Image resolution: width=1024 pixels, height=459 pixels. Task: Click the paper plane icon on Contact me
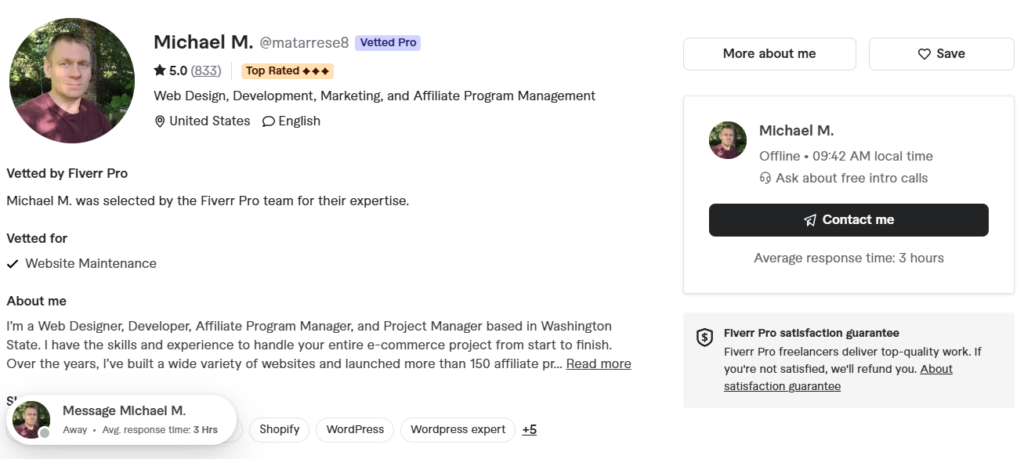(810, 220)
